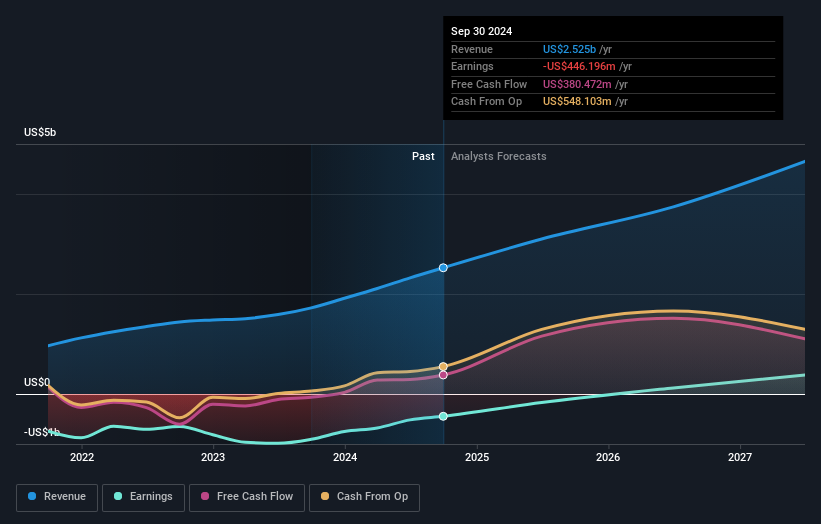Viewport: 821px width, 524px height.
Task: Click the 2027 x-axis label
Action: click(x=740, y=457)
